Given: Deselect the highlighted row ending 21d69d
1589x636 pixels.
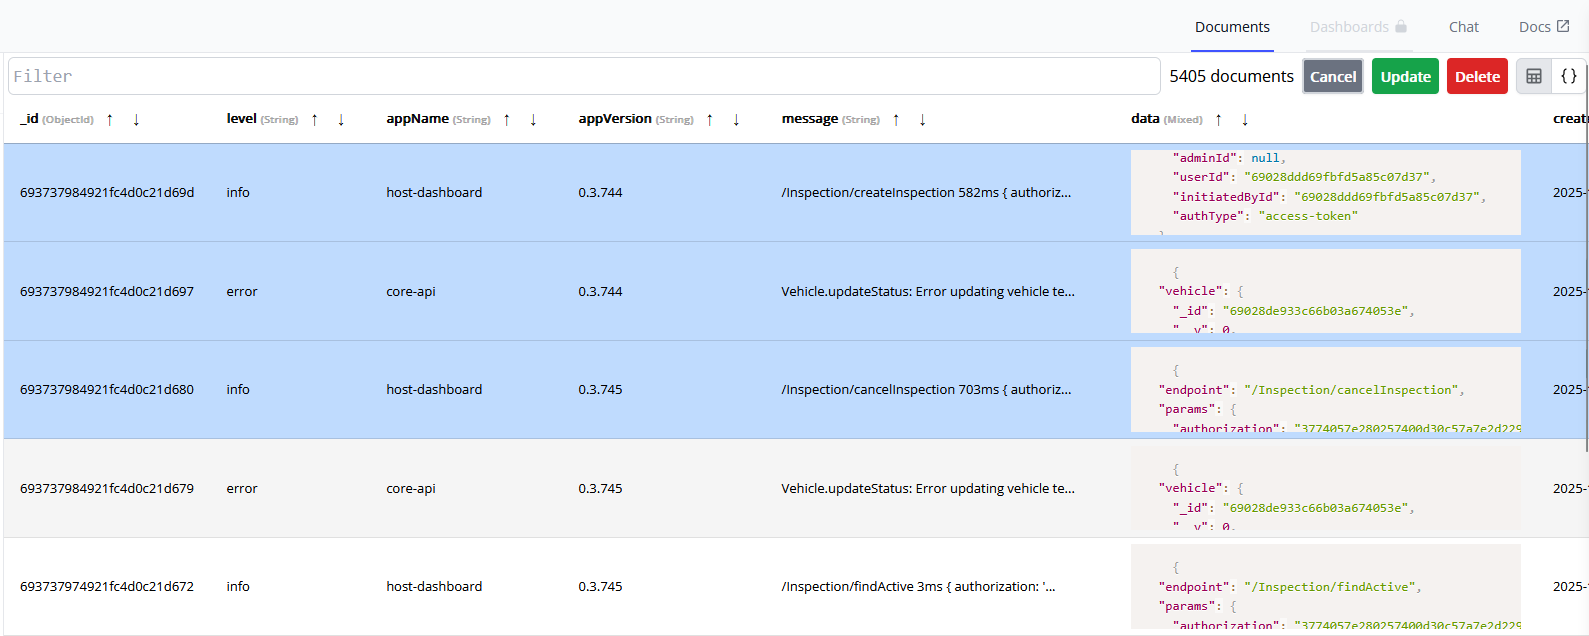Looking at the screenshot, I should [x=107, y=193].
